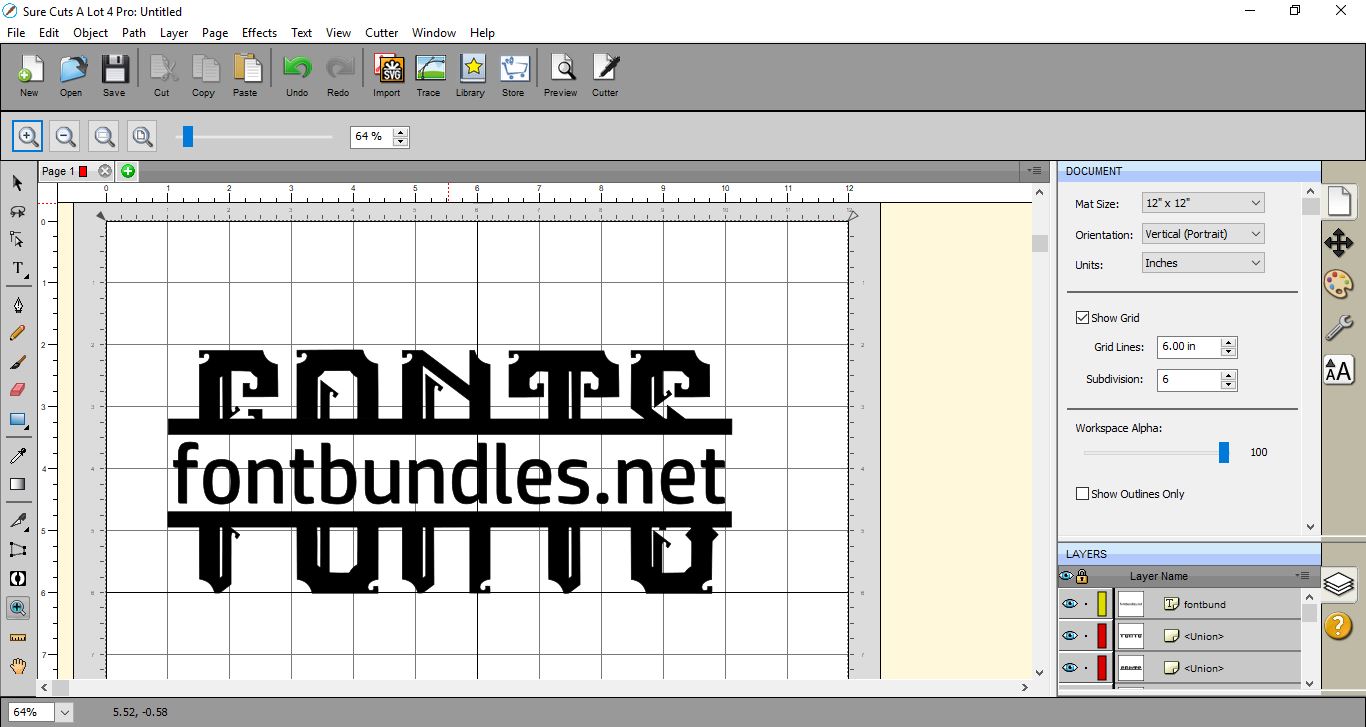Open the Effects menu
Image resolution: width=1366 pixels, height=727 pixels.
click(259, 33)
